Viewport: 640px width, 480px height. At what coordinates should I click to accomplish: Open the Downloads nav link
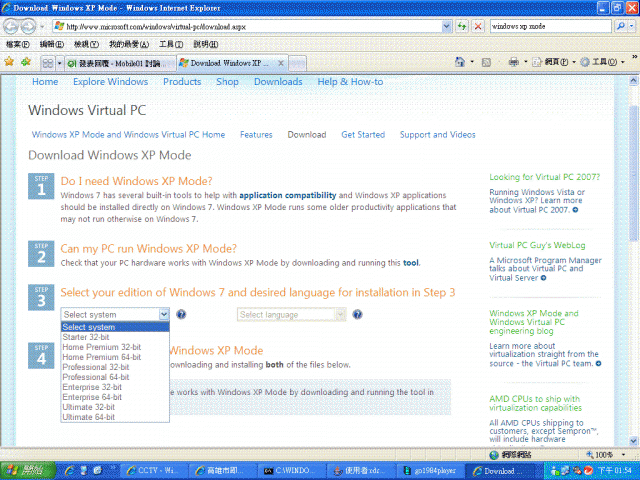[278, 82]
